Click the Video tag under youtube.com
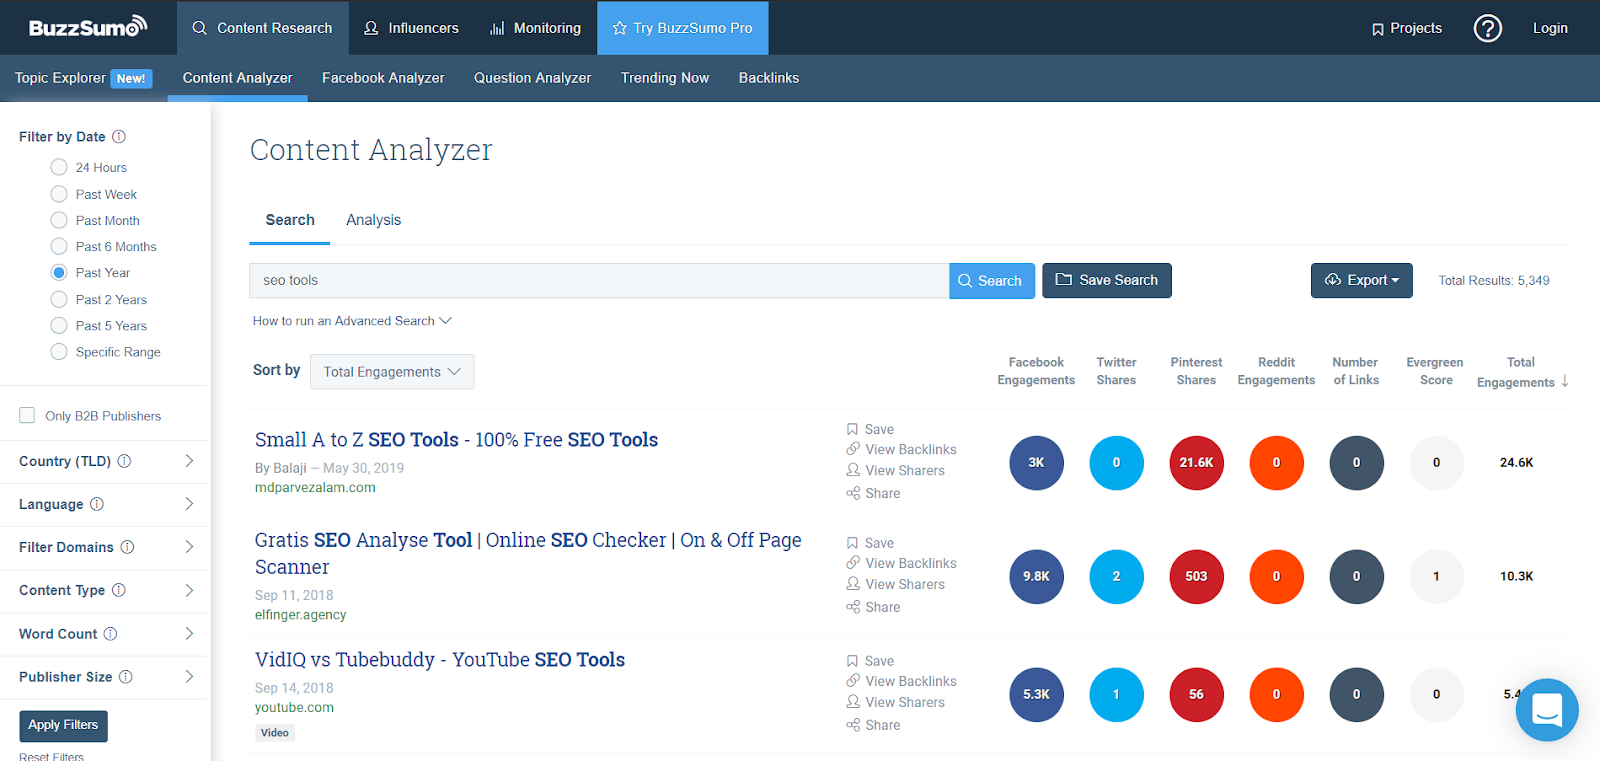Image resolution: width=1600 pixels, height=761 pixels. [x=275, y=733]
